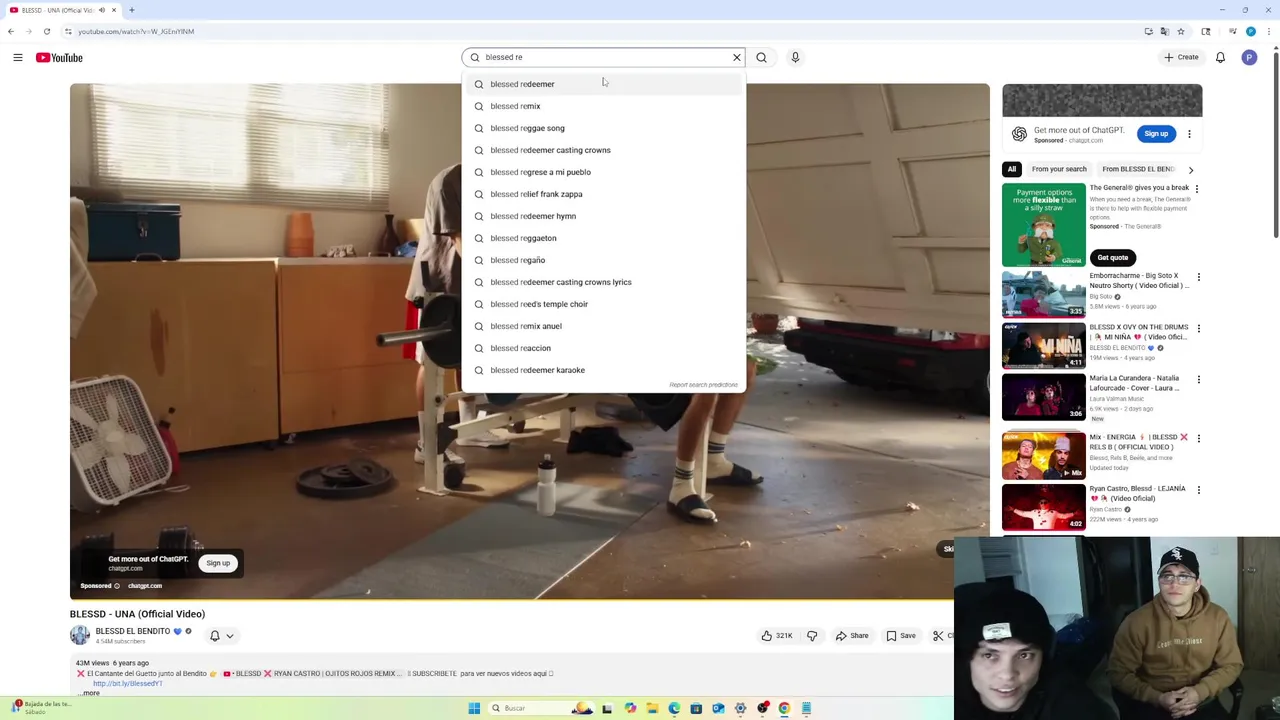Choose suggestion 'blessed reed's temple choir'

pos(604,304)
